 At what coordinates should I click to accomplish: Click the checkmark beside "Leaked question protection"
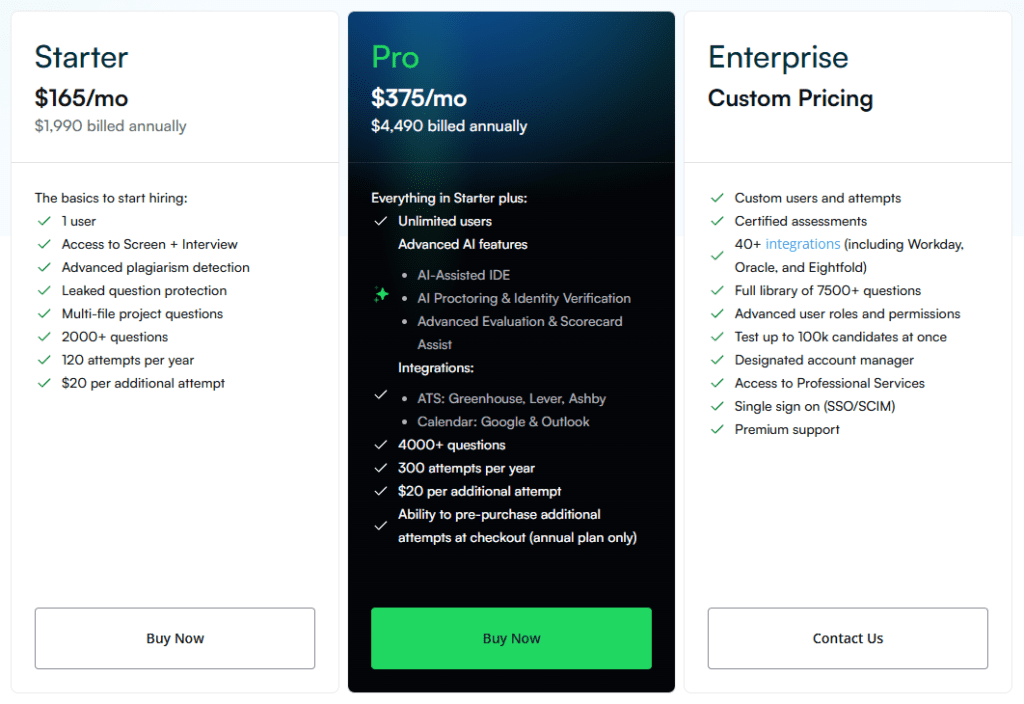pyautogui.click(x=44, y=290)
